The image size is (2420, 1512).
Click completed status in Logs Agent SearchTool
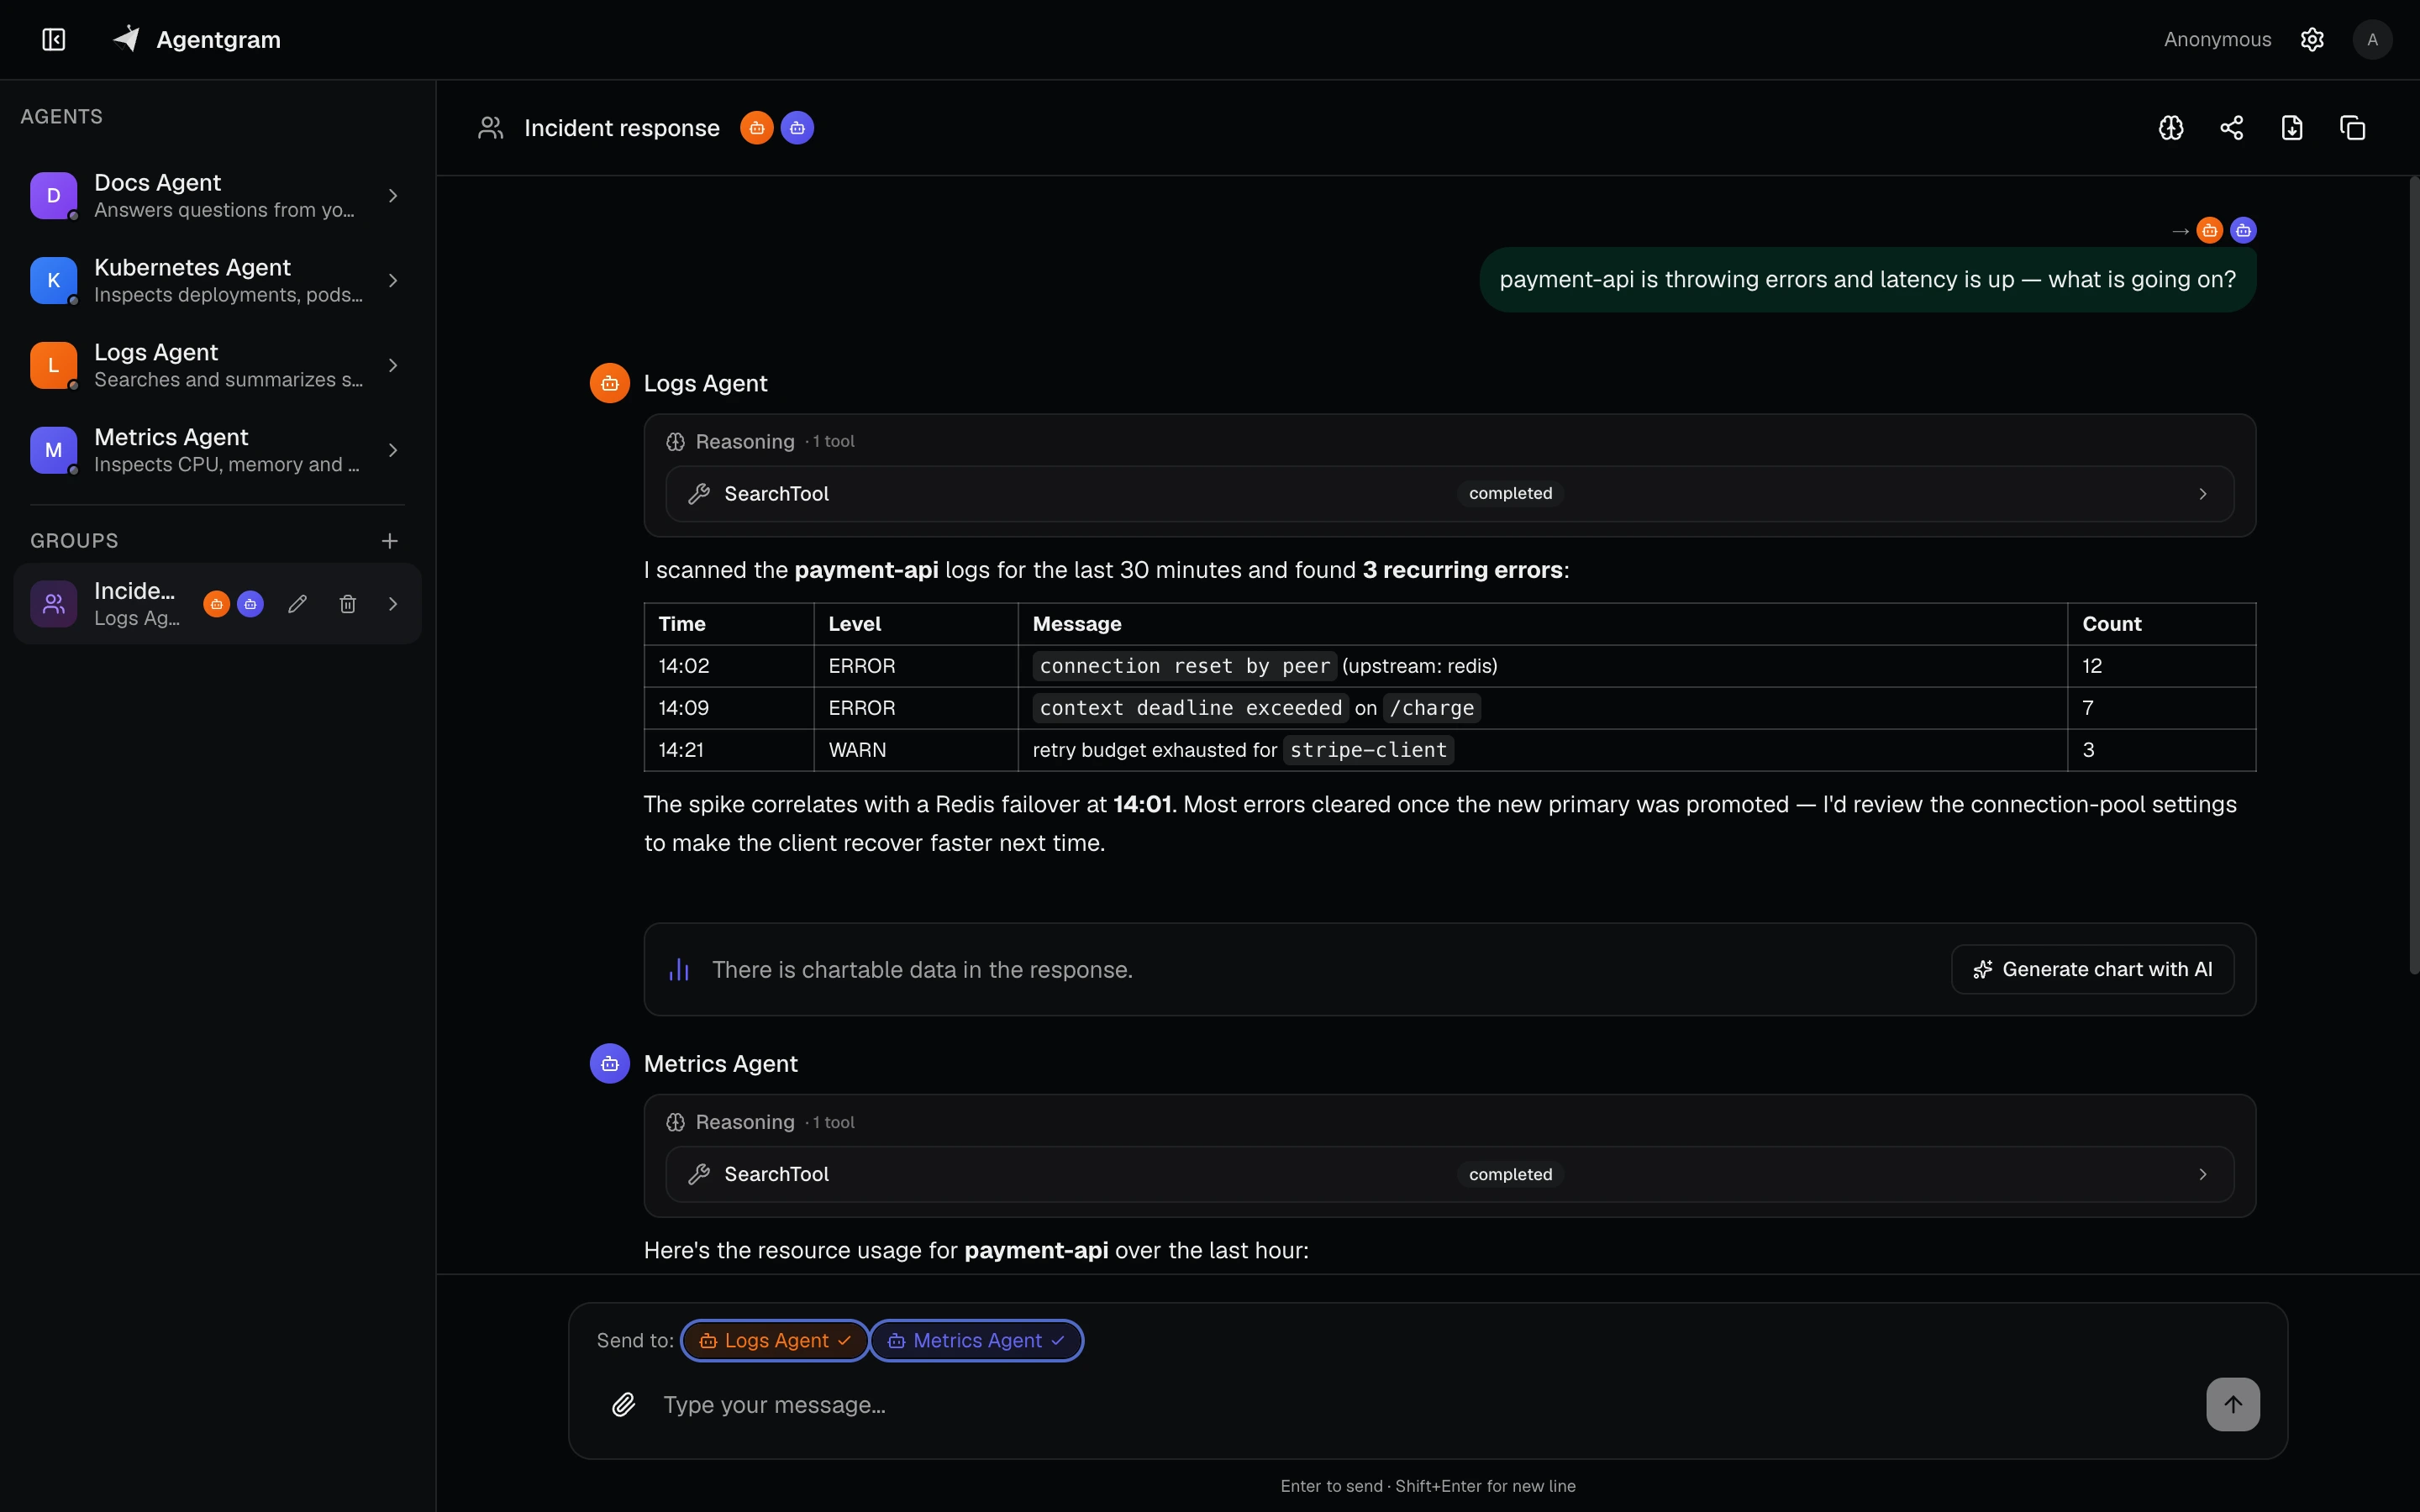(x=1510, y=494)
